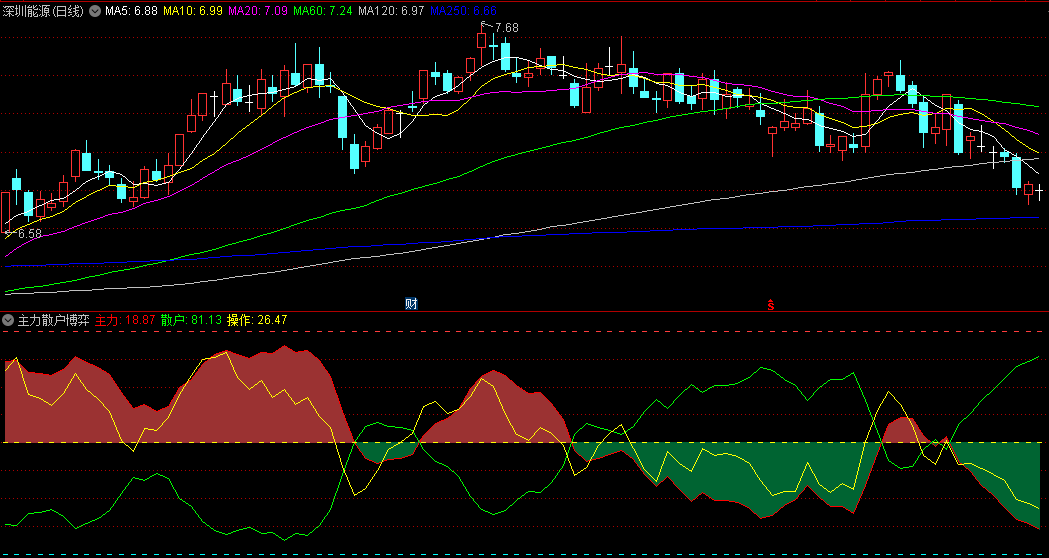
Task: Click the 散户: 81.13 value
Action: tap(191, 320)
